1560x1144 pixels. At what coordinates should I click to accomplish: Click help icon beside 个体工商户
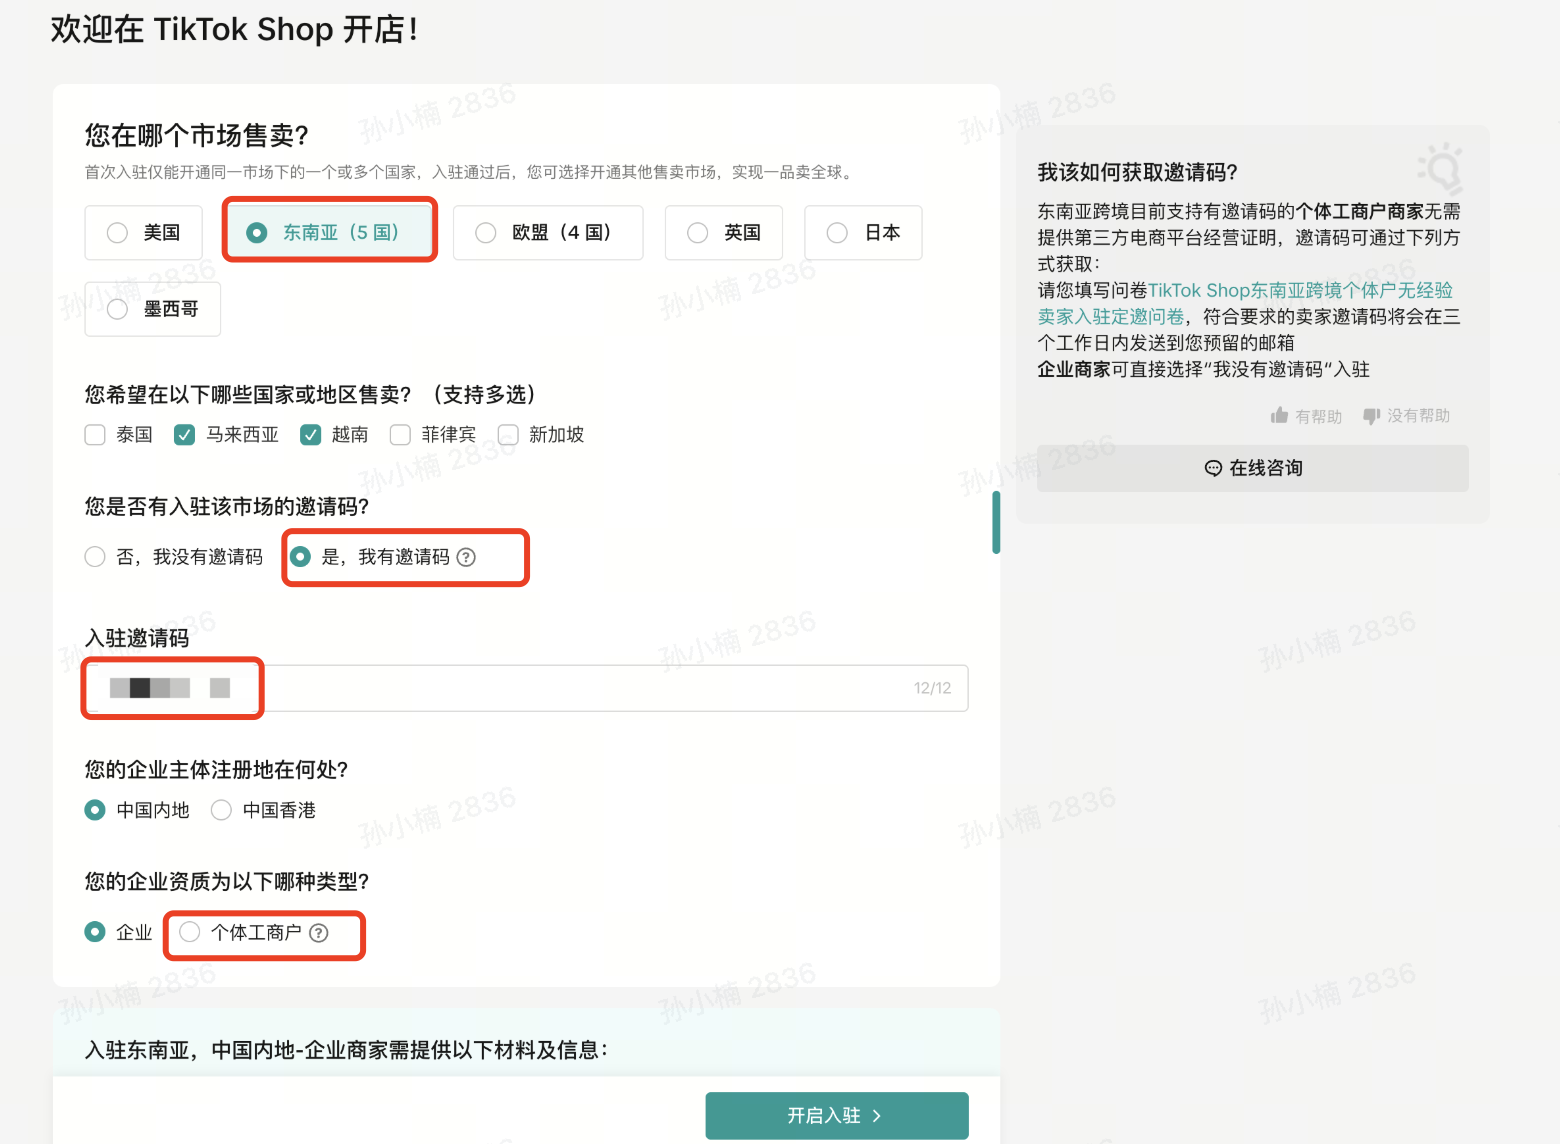pyautogui.click(x=319, y=933)
